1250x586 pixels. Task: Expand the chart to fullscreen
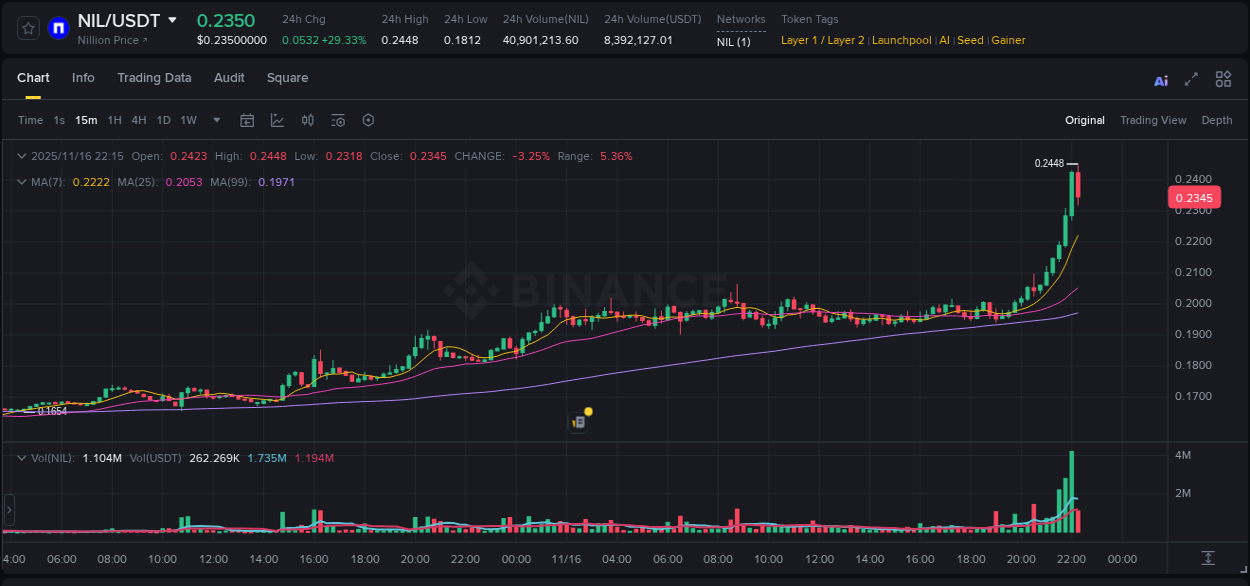tap(1190, 79)
